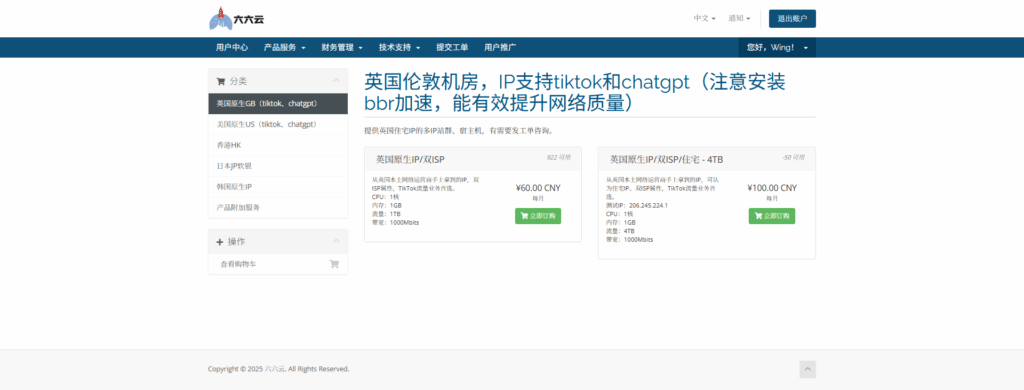Click the -50 可用 stock label

(x=793, y=157)
